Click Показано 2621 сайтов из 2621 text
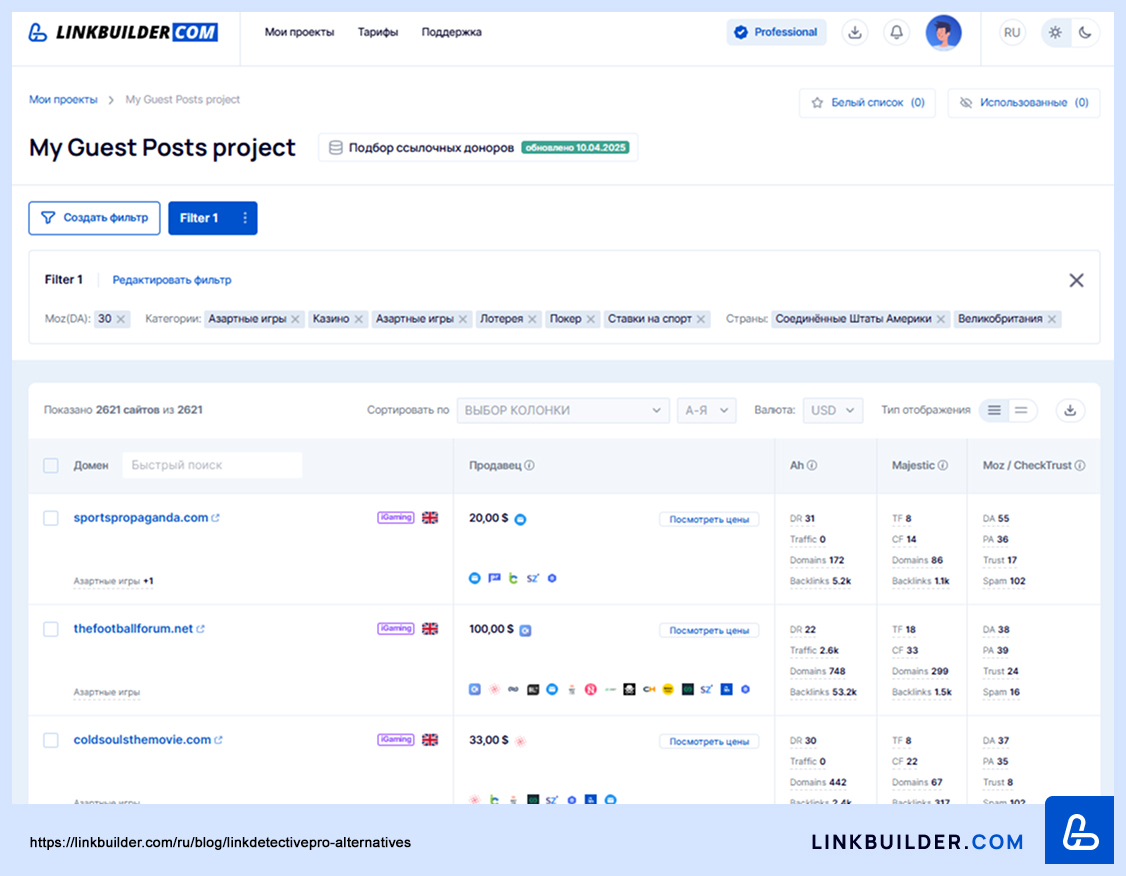 (x=123, y=410)
